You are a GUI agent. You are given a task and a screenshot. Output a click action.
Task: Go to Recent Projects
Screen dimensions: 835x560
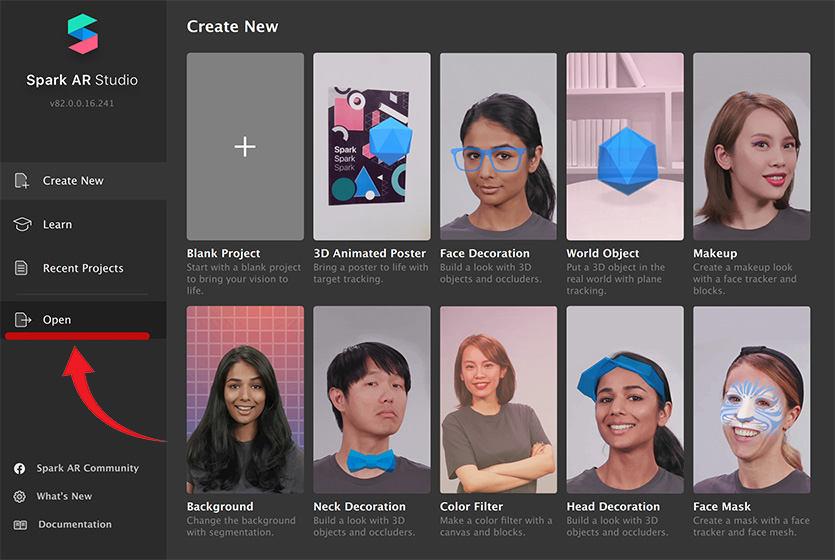coord(83,268)
